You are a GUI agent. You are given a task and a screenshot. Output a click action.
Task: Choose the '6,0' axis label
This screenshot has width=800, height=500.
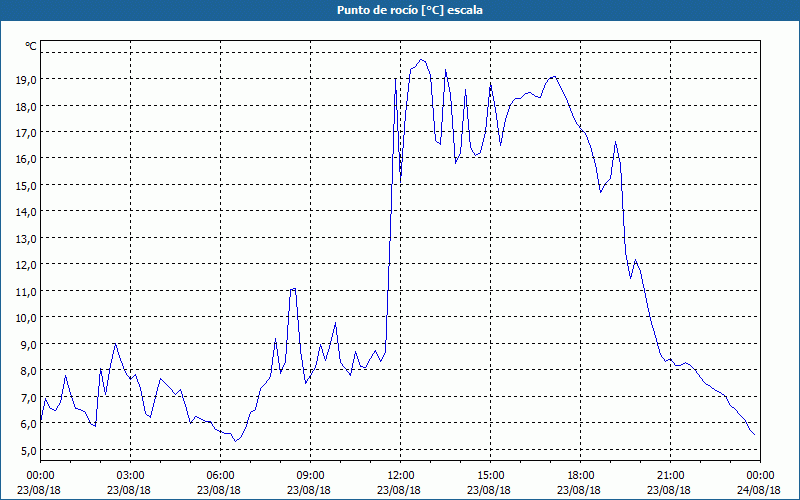(29, 423)
